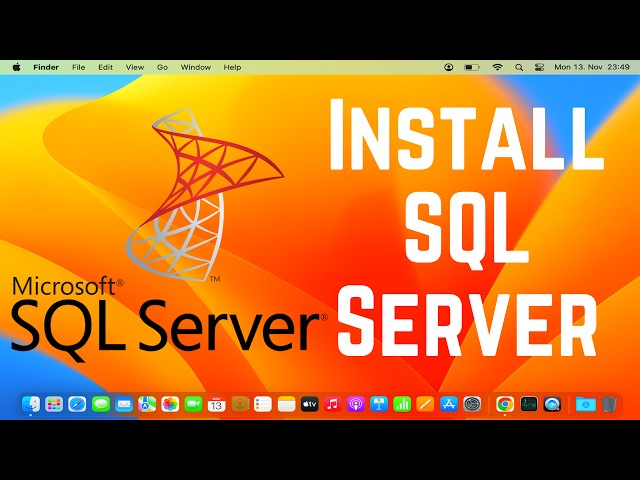Open the Contacts app

240,404
